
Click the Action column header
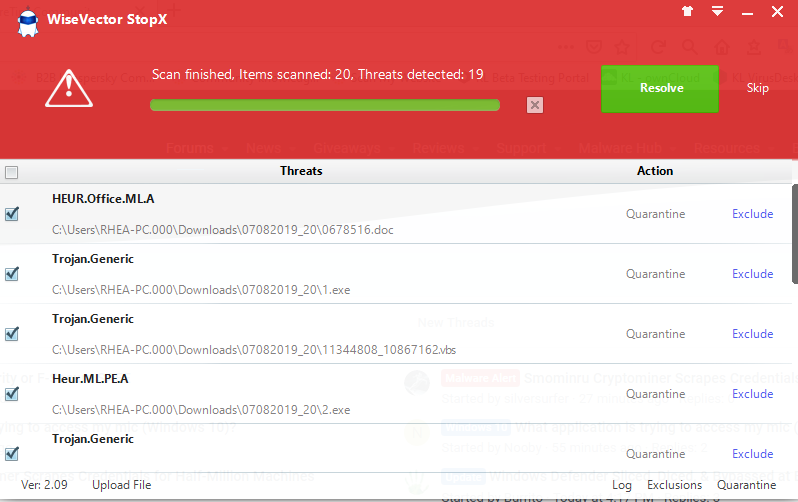point(654,171)
